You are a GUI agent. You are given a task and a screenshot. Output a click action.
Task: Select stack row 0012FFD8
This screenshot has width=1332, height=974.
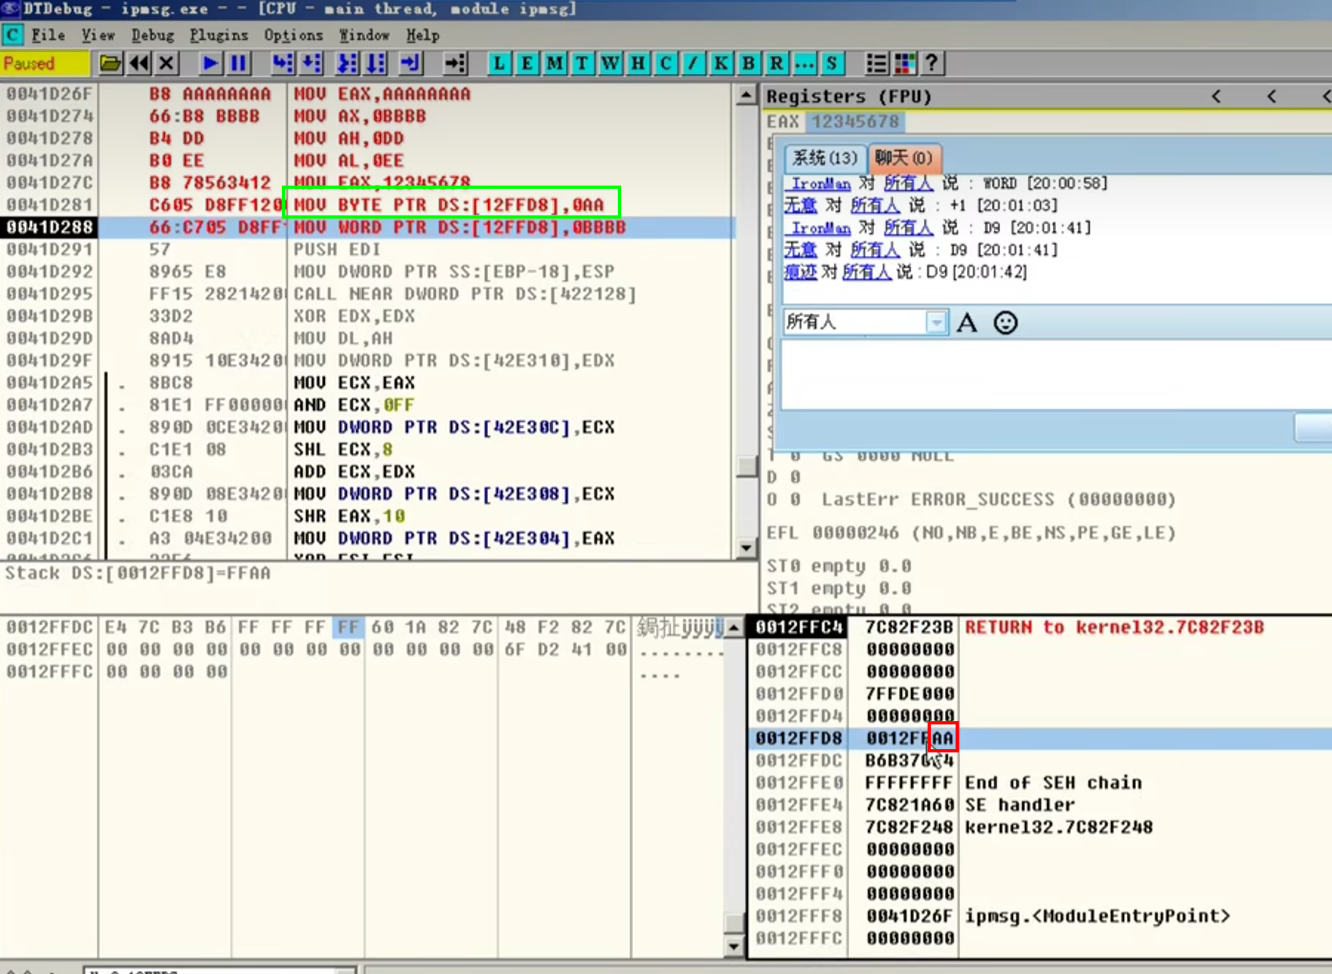tap(1040, 738)
